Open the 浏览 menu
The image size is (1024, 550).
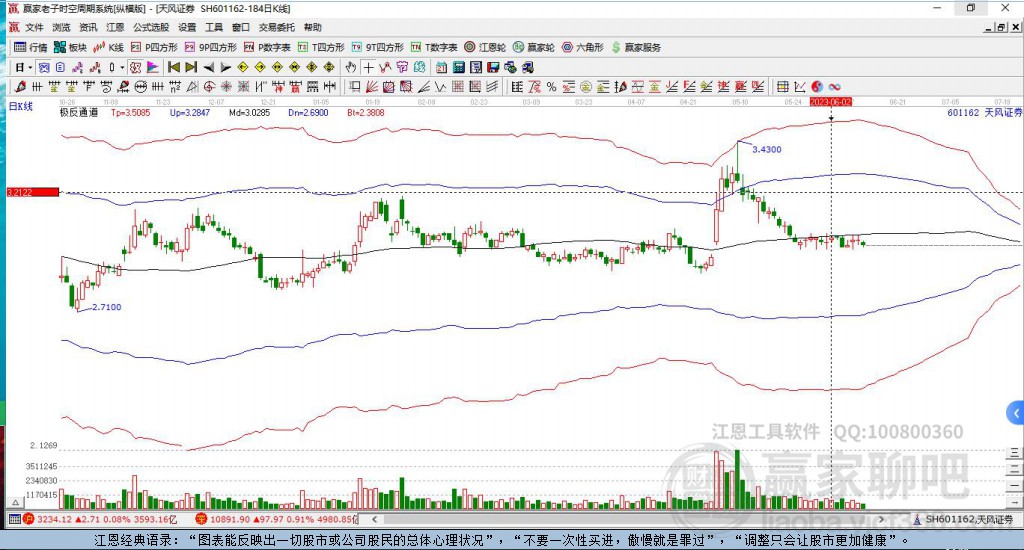[61, 27]
